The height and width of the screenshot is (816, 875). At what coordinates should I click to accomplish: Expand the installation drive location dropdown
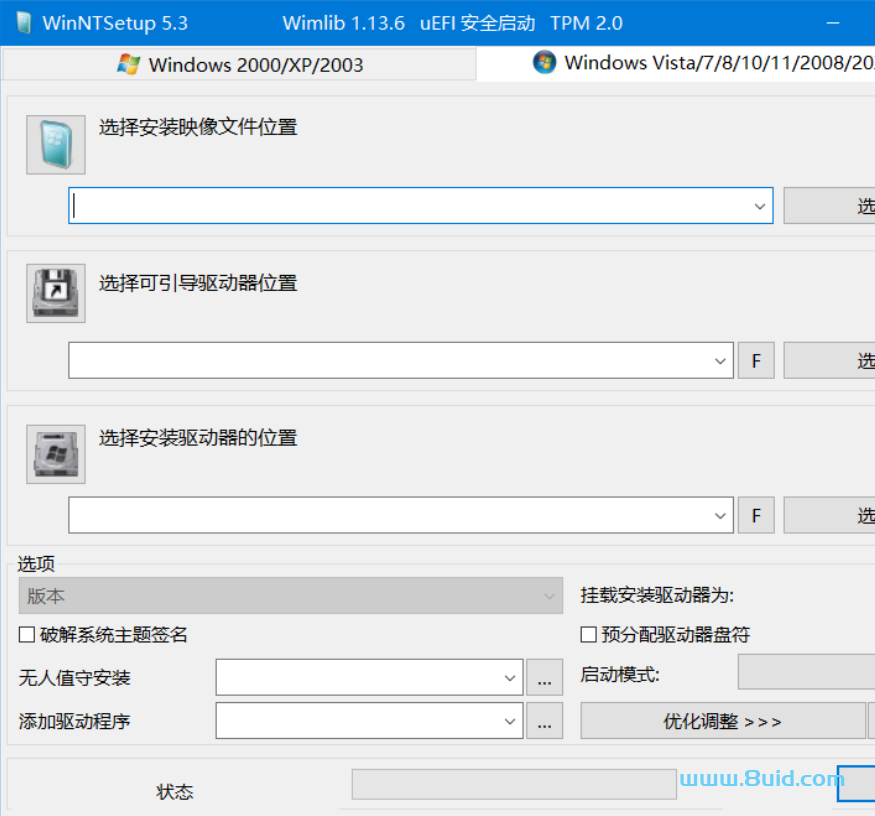(720, 516)
